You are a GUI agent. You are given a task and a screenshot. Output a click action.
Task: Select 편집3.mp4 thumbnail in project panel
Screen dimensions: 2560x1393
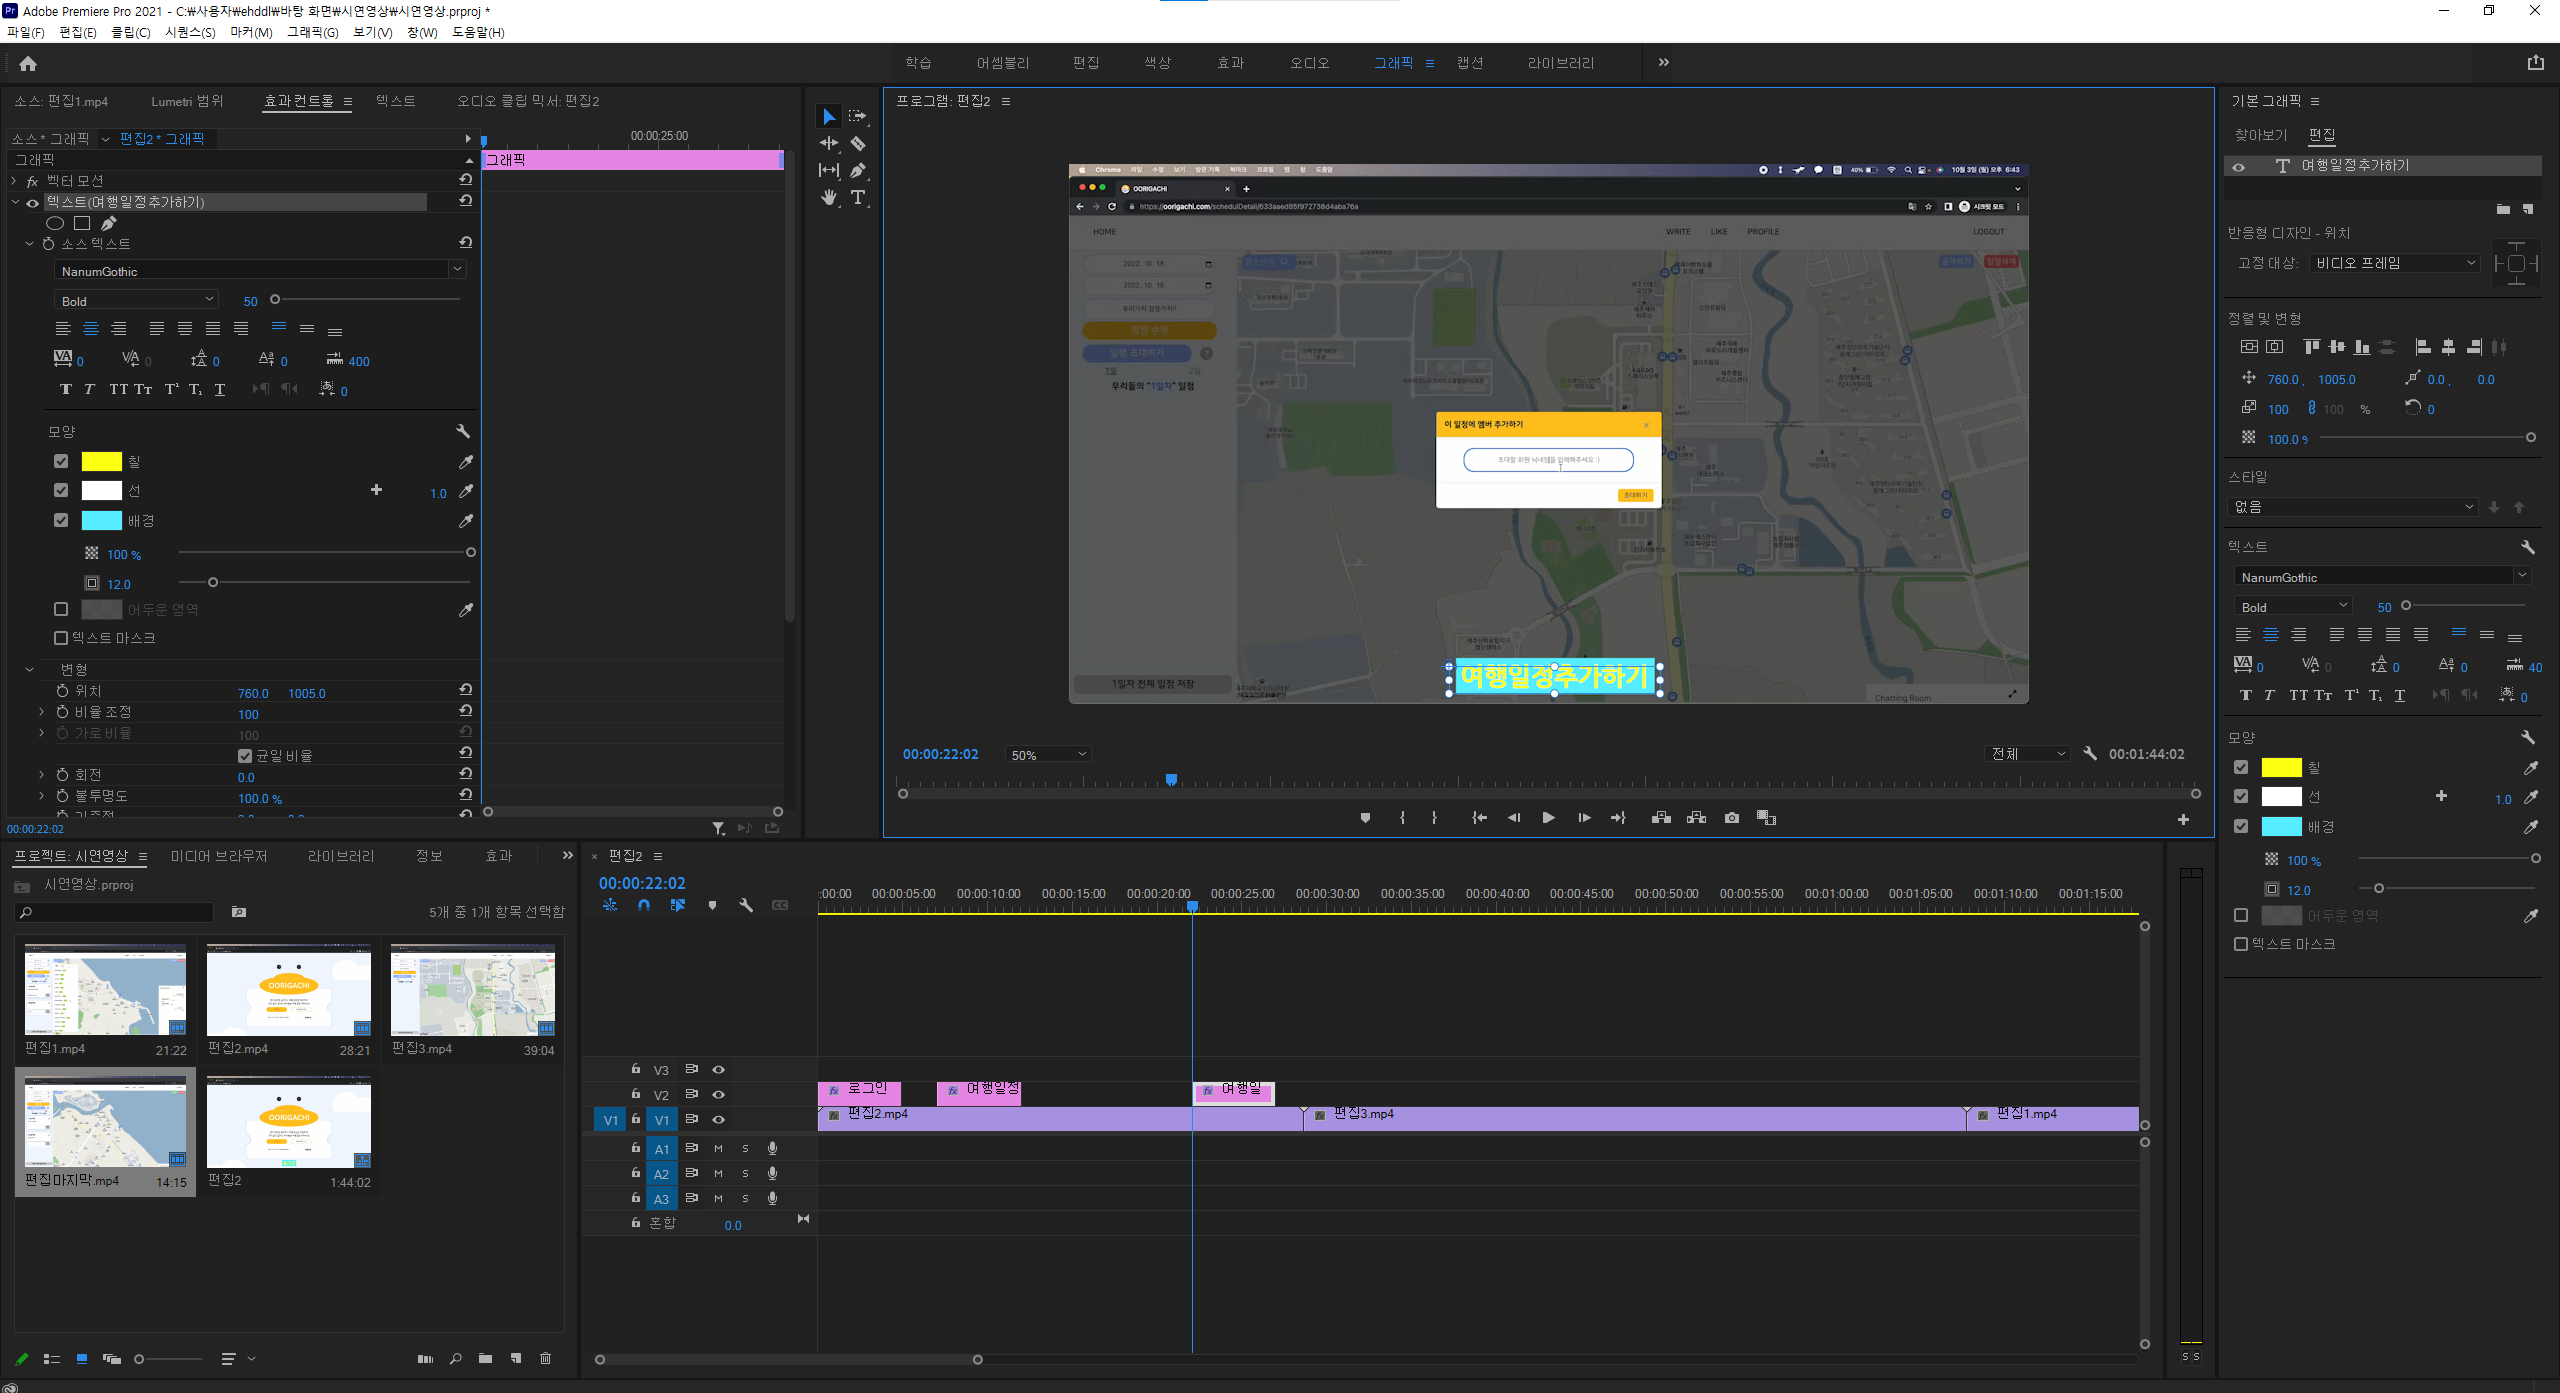[473, 990]
